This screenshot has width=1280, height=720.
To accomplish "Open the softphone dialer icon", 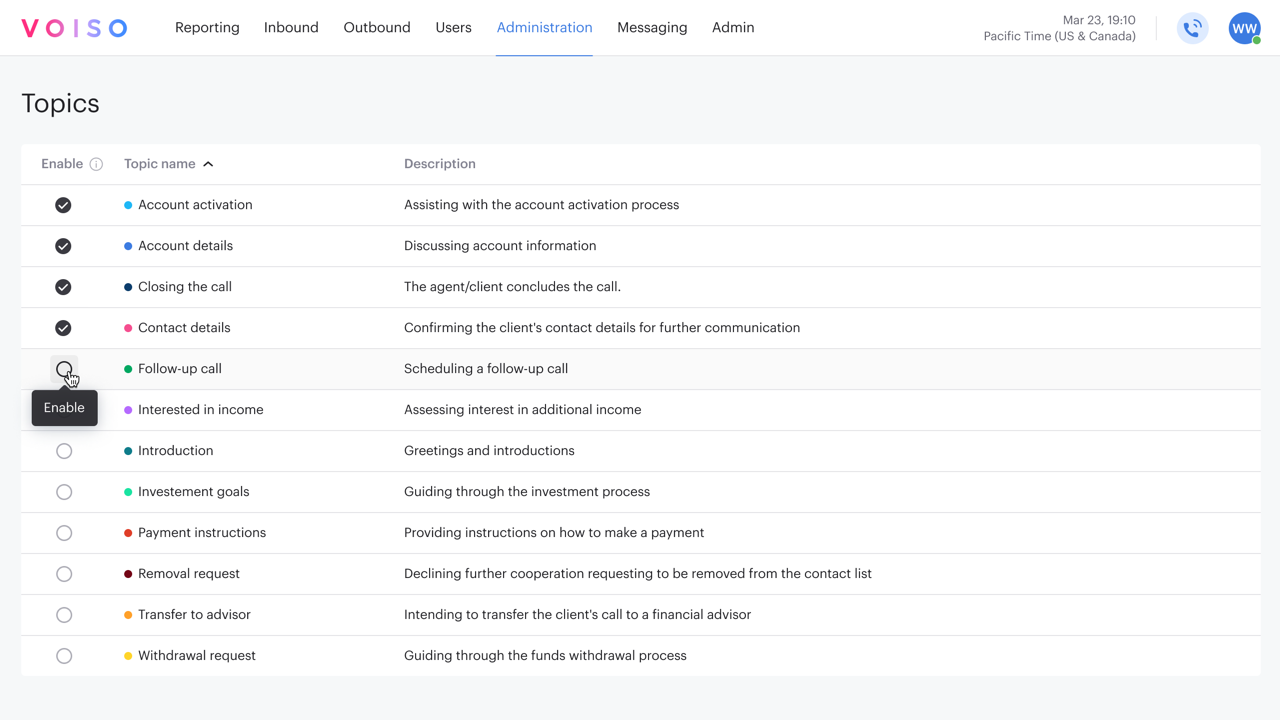I will 1192,28.
